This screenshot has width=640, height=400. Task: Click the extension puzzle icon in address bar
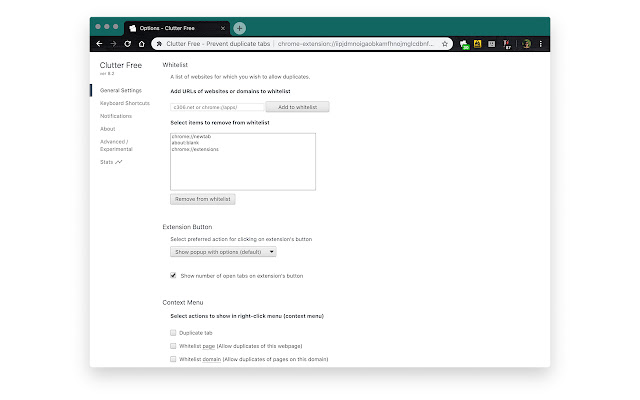159,44
